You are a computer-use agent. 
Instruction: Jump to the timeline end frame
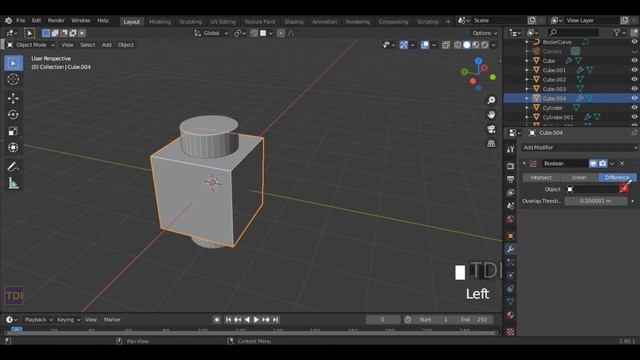coord(276,320)
